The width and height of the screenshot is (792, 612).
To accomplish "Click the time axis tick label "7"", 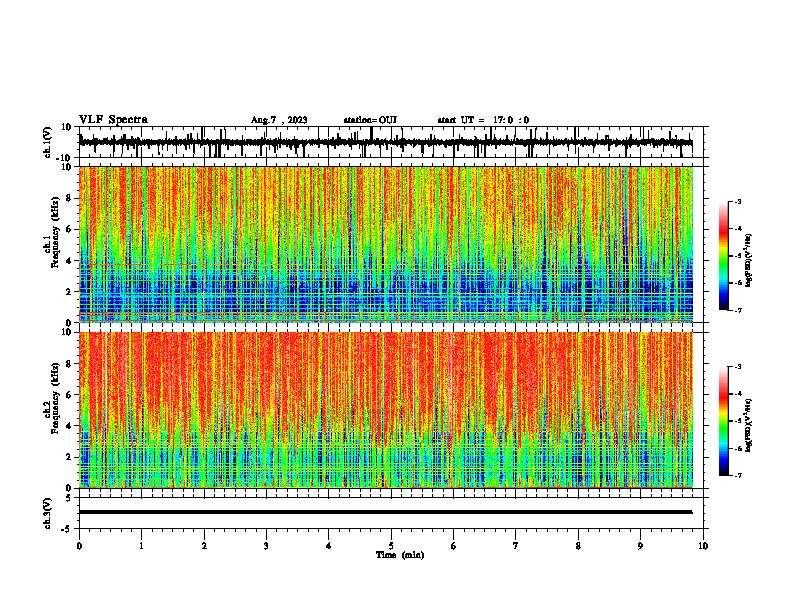I will [x=516, y=546].
